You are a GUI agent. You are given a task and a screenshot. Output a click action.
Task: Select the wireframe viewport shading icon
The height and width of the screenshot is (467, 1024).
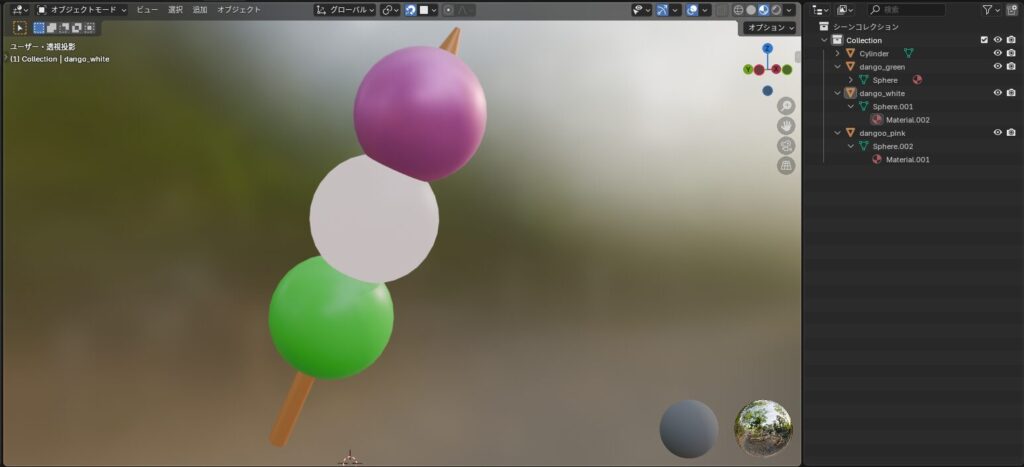coord(738,10)
